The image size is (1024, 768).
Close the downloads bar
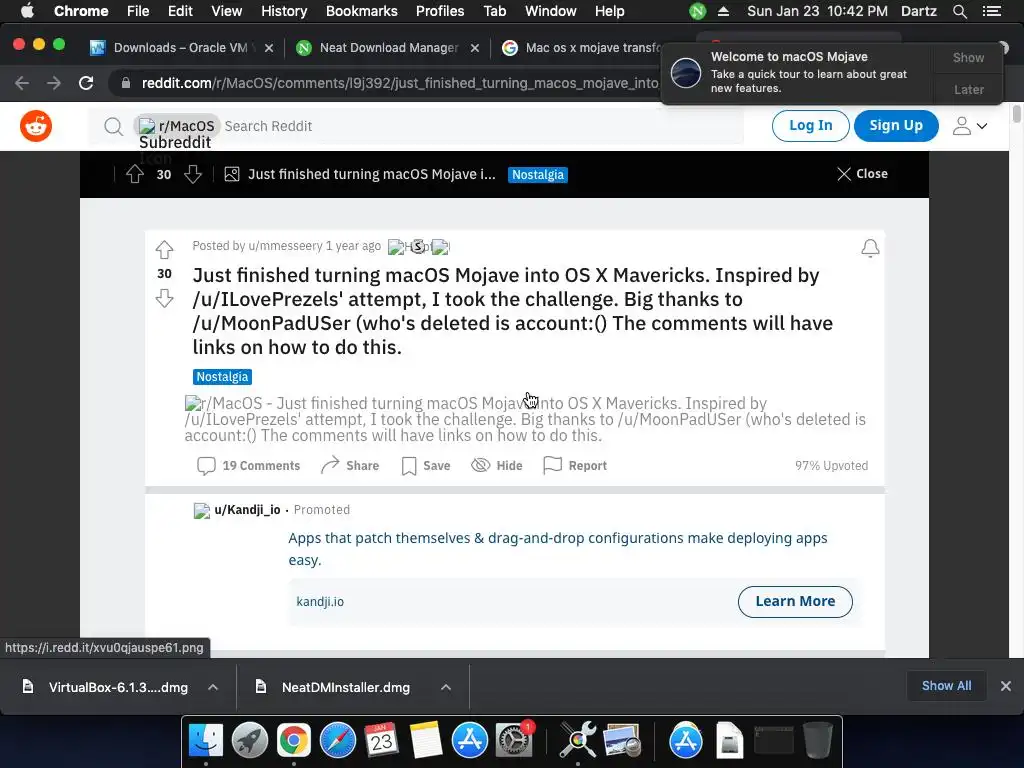tap(1006, 686)
